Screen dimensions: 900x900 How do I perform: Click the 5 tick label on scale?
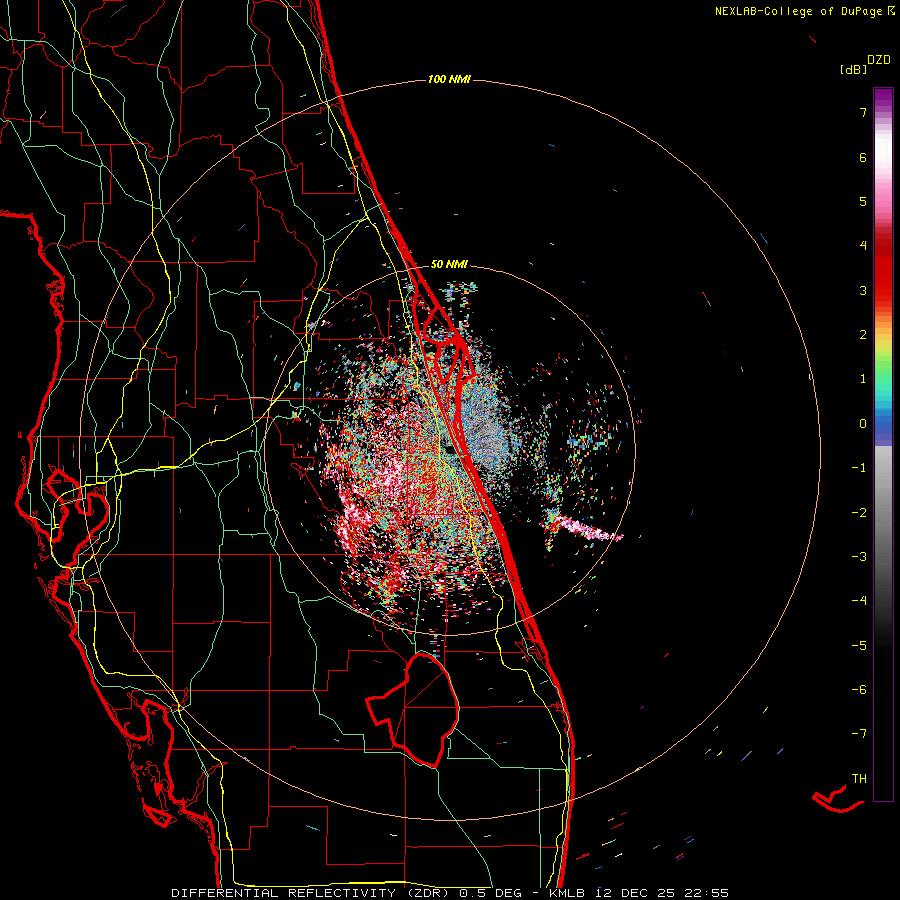tap(863, 201)
